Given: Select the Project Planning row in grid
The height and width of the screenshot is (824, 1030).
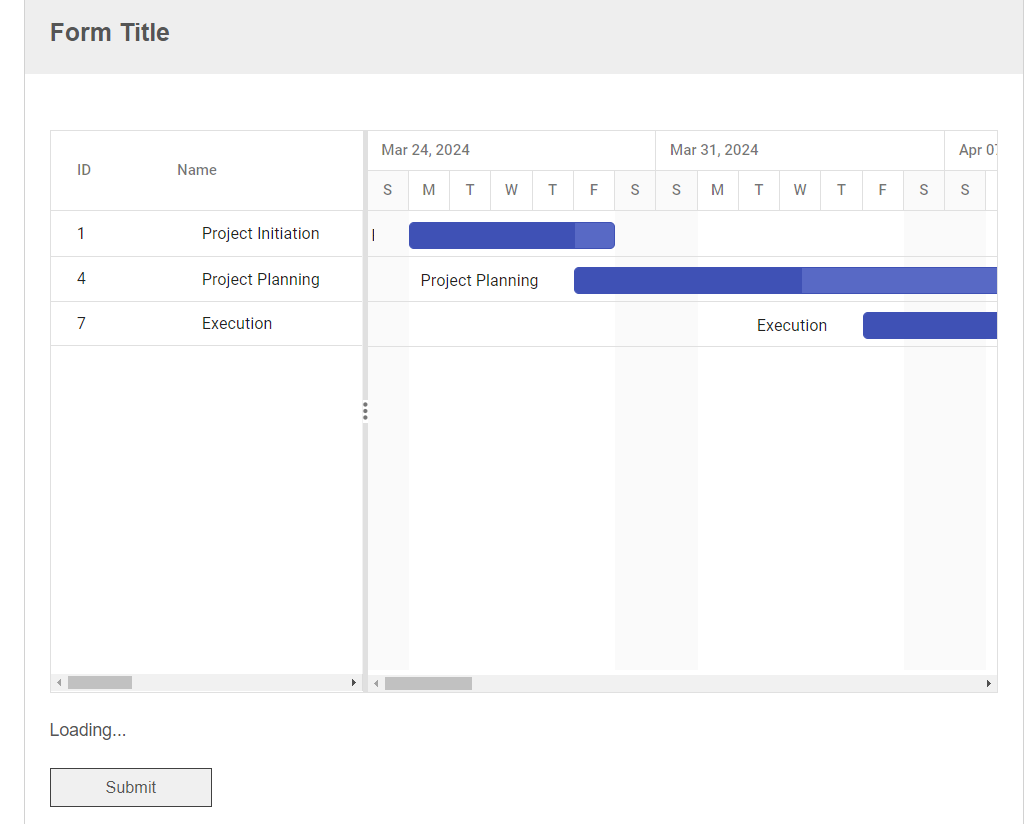Looking at the screenshot, I should tap(260, 280).
